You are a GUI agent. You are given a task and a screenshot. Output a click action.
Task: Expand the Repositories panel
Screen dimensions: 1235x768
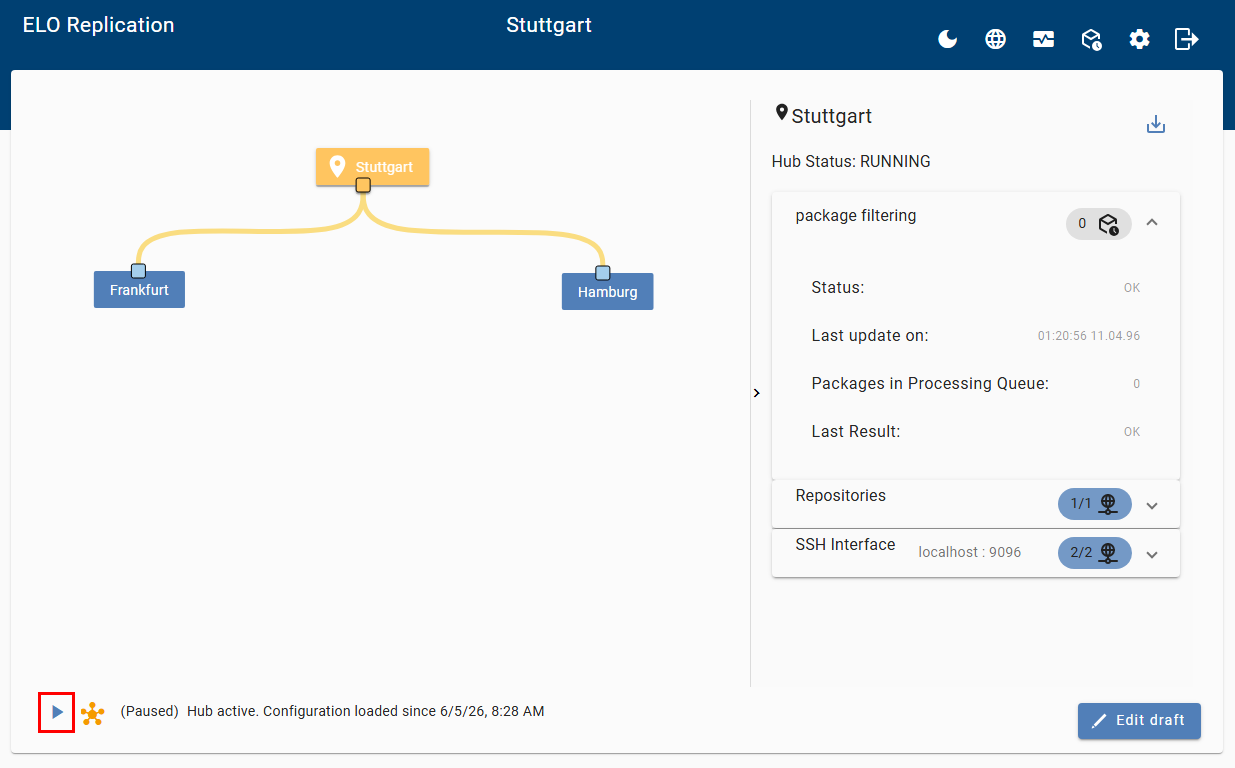click(1152, 505)
